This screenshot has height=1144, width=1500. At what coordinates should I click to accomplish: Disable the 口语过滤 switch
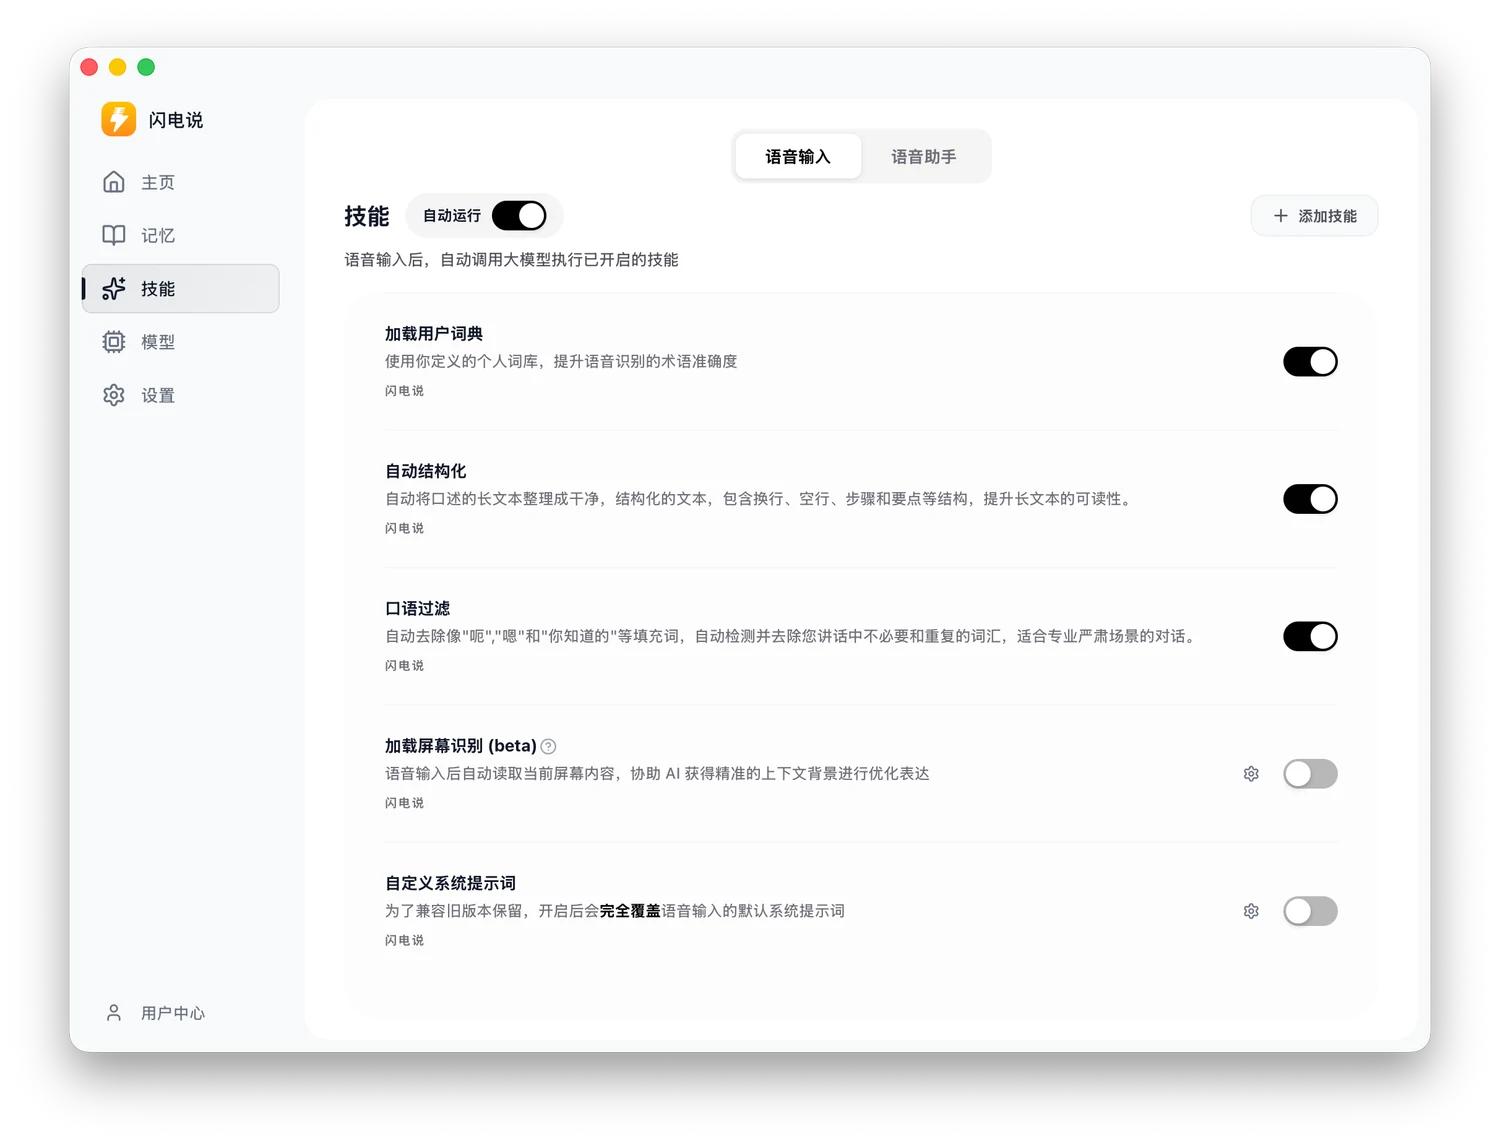tap(1310, 636)
